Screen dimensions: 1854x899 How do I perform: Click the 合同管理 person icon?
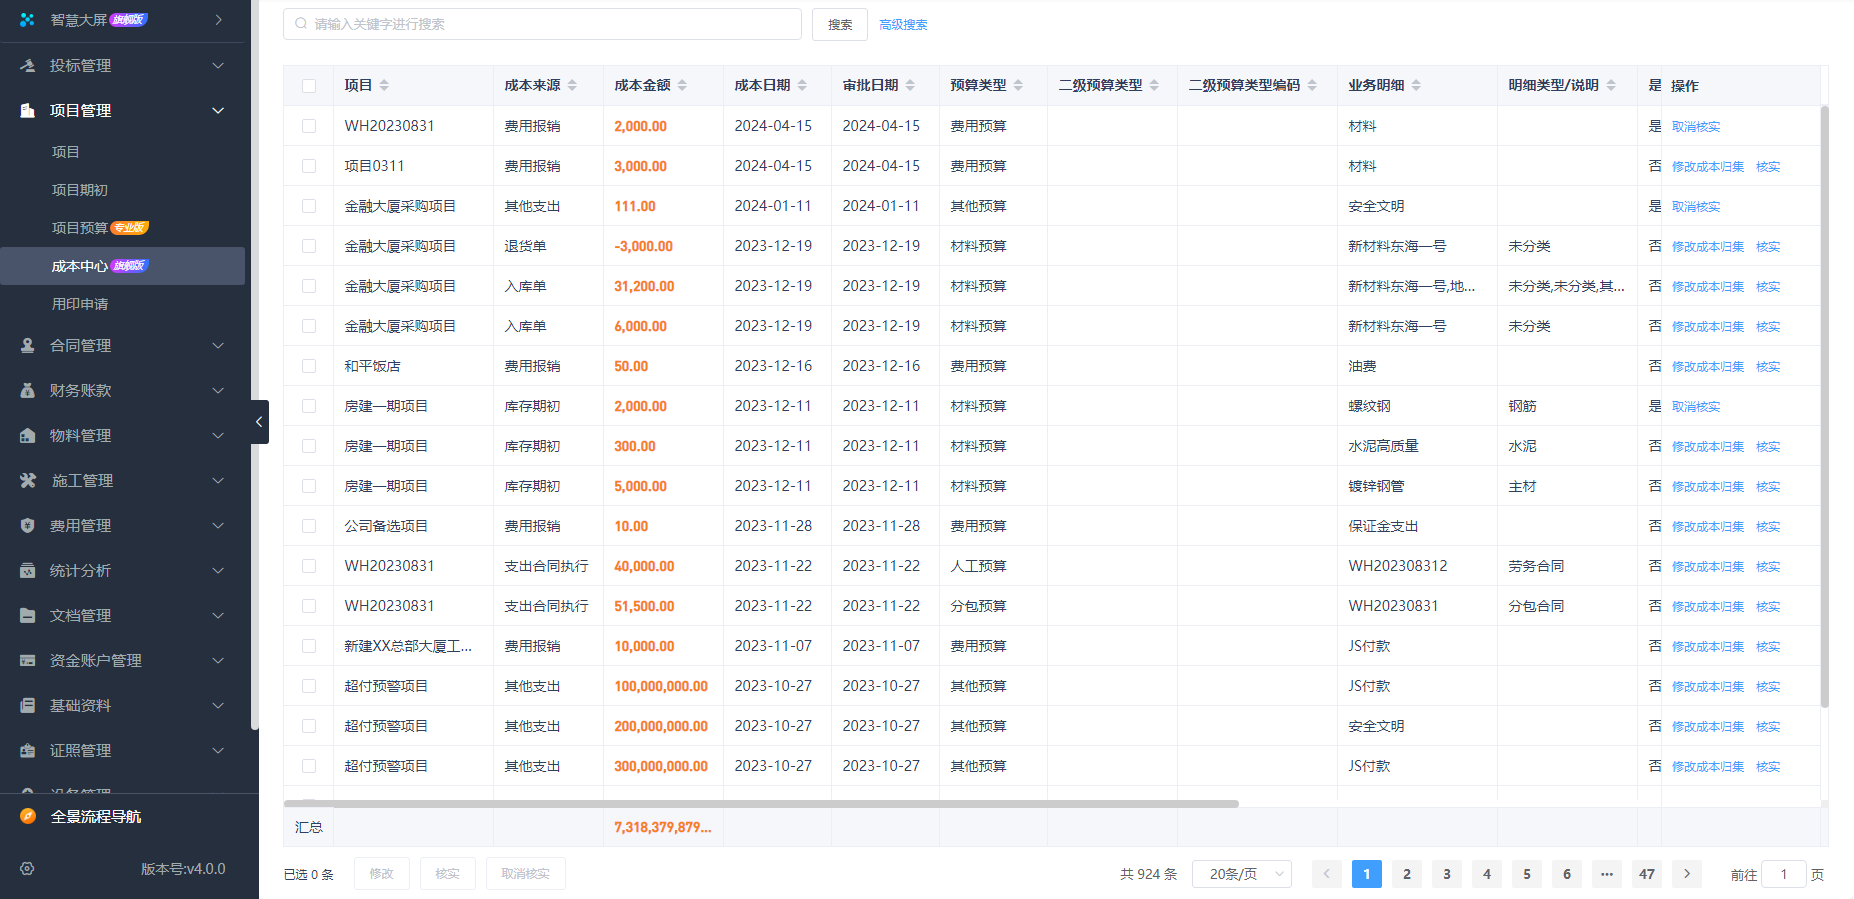click(28, 346)
